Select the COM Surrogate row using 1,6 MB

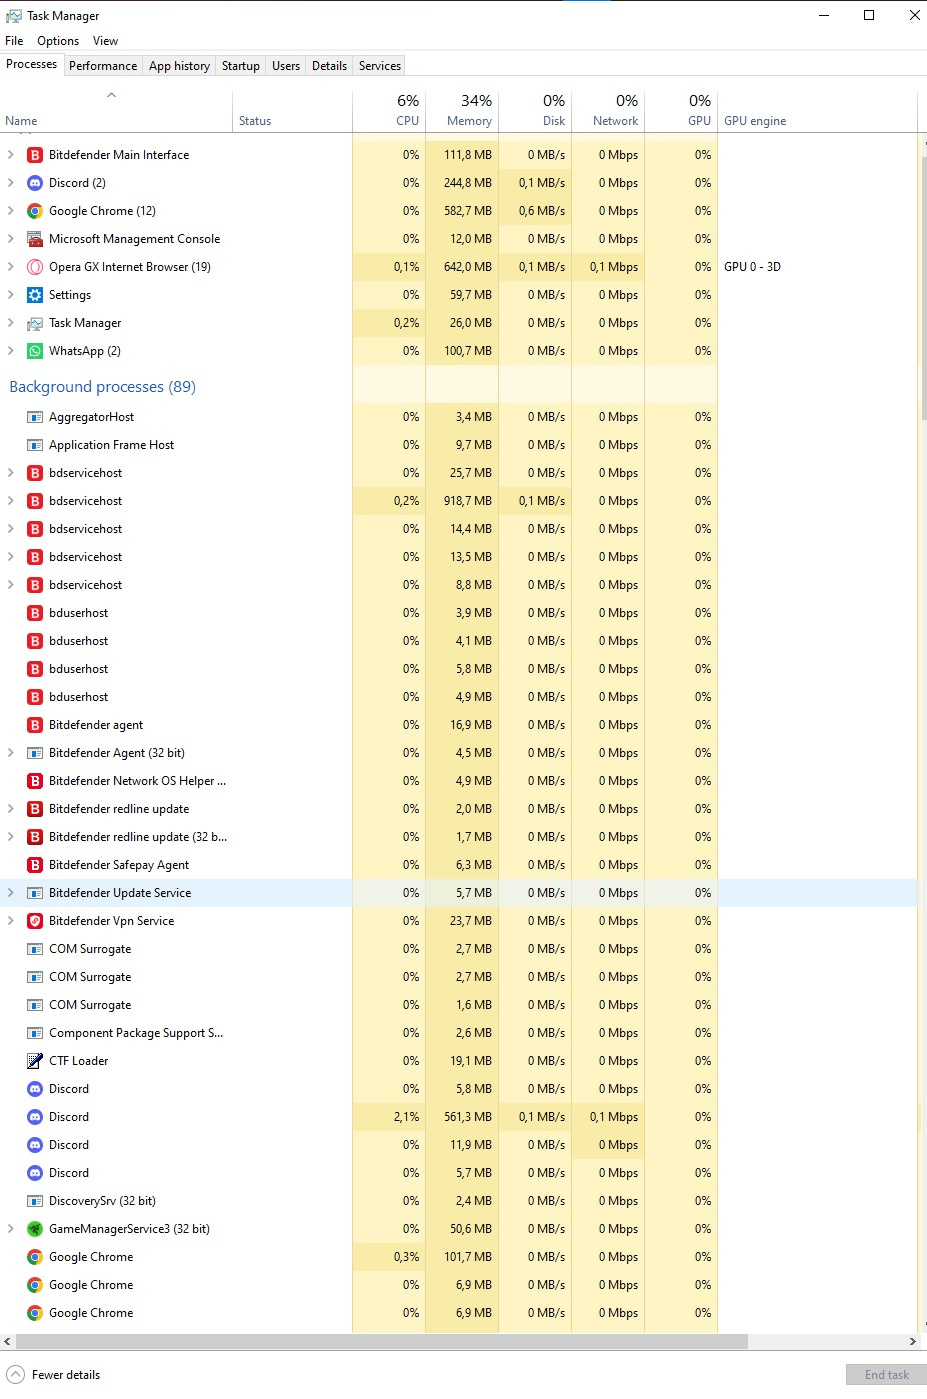pos(458,1005)
